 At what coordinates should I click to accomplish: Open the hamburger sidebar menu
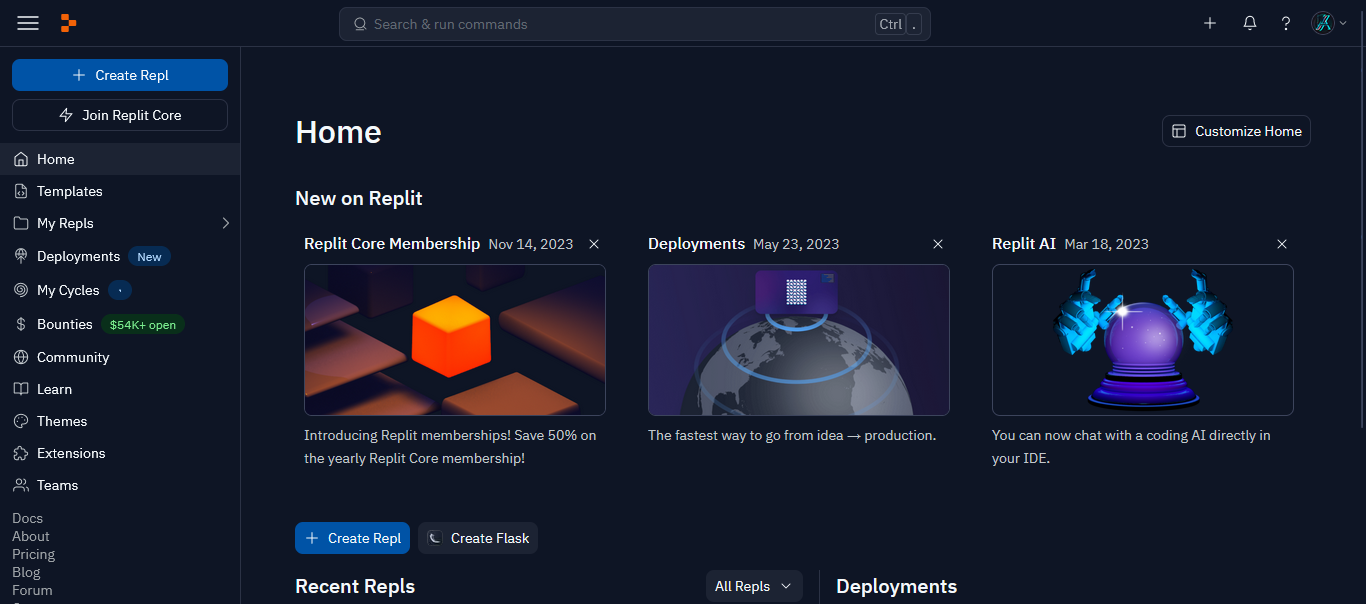[x=28, y=23]
